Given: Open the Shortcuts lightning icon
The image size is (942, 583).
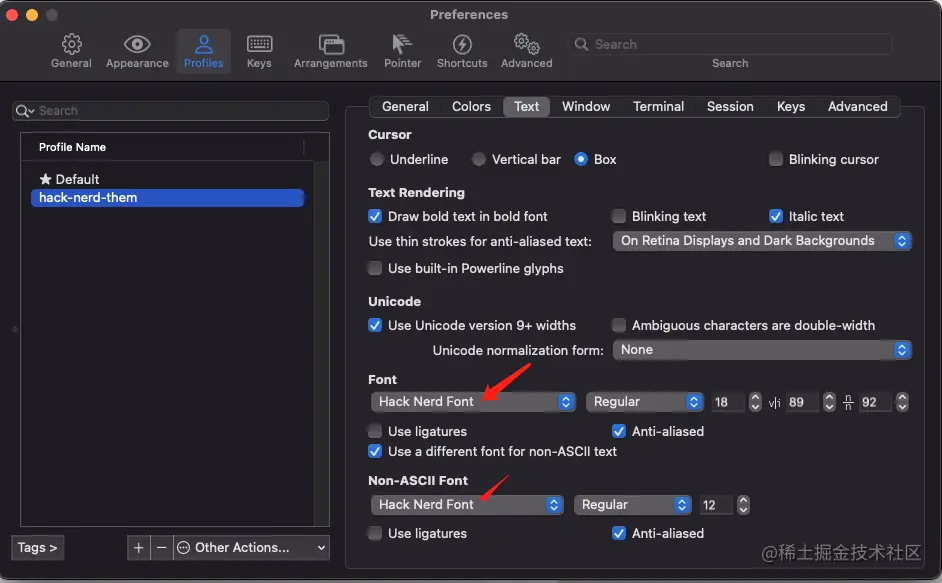Looking at the screenshot, I should coord(462,44).
